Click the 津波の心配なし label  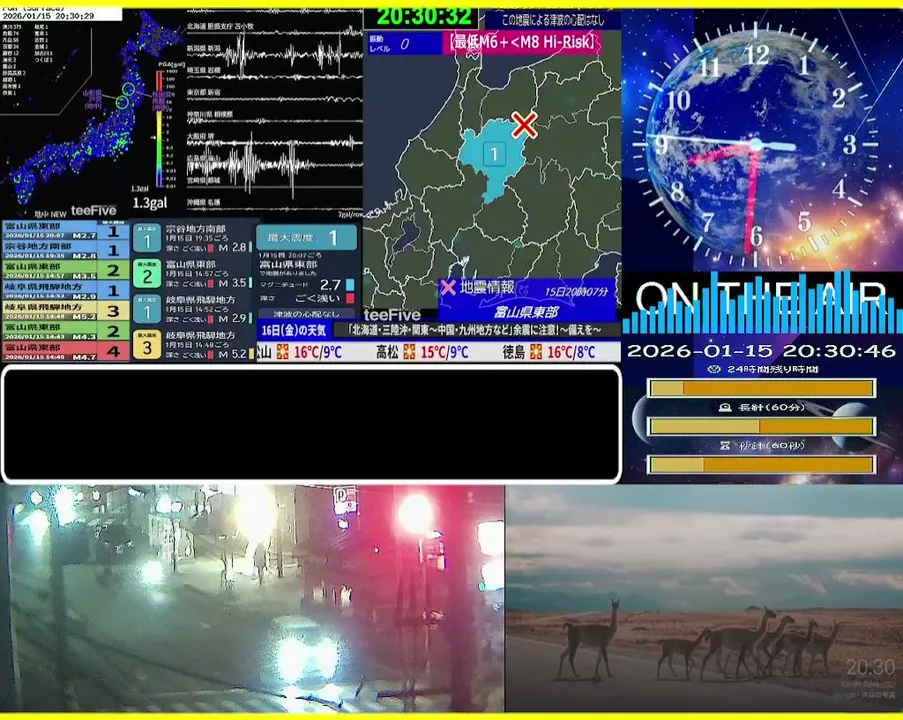306,314
